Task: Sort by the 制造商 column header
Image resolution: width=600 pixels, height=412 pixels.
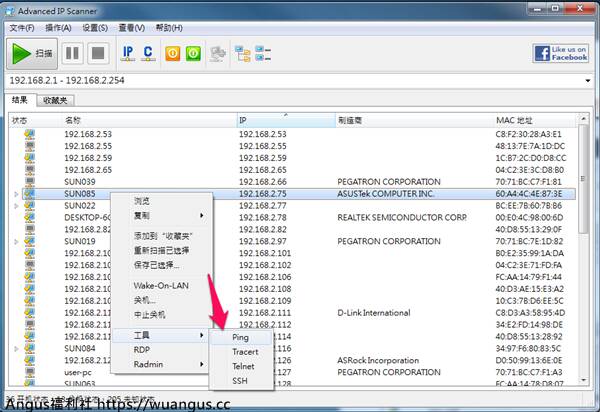Action: click(x=415, y=121)
